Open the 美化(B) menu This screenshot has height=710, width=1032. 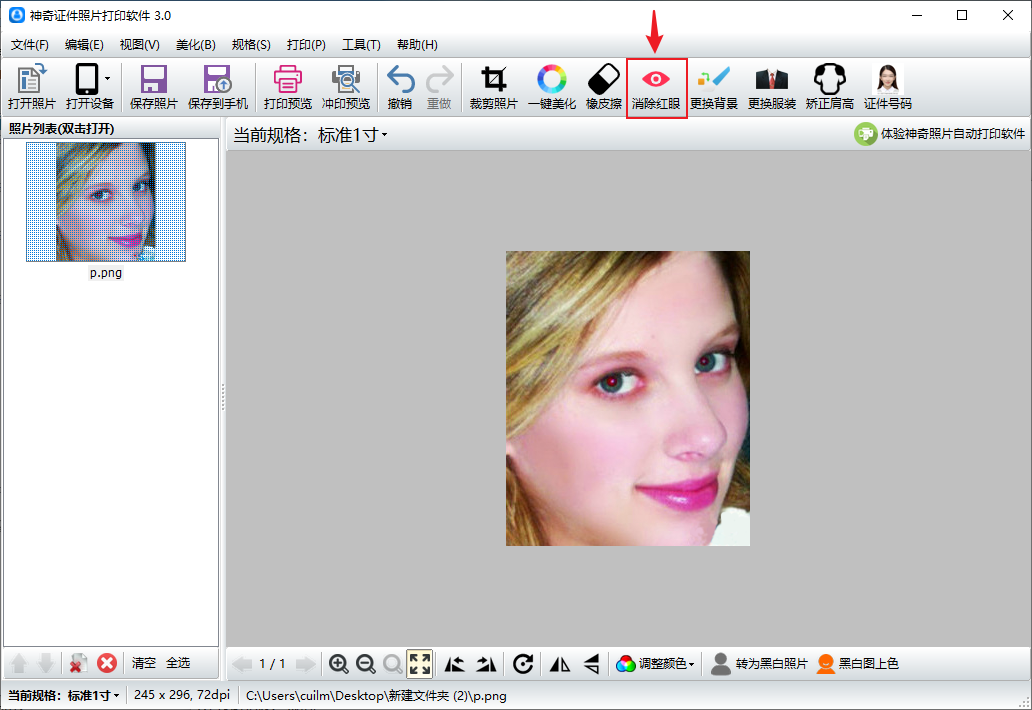(195, 45)
